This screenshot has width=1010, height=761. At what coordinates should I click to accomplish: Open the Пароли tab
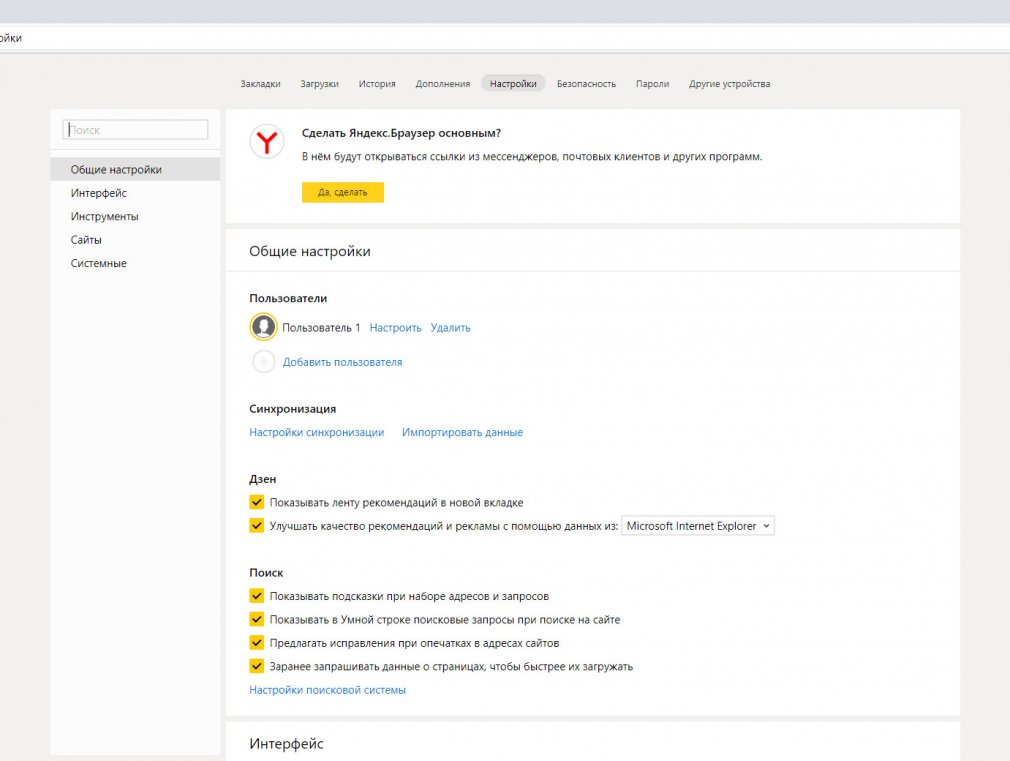pyautogui.click(x=653, y=84)
